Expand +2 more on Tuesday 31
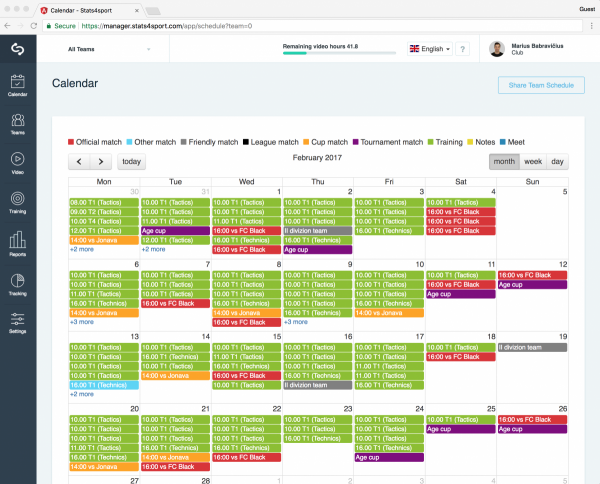600x484 pixels. click(153, 249)
